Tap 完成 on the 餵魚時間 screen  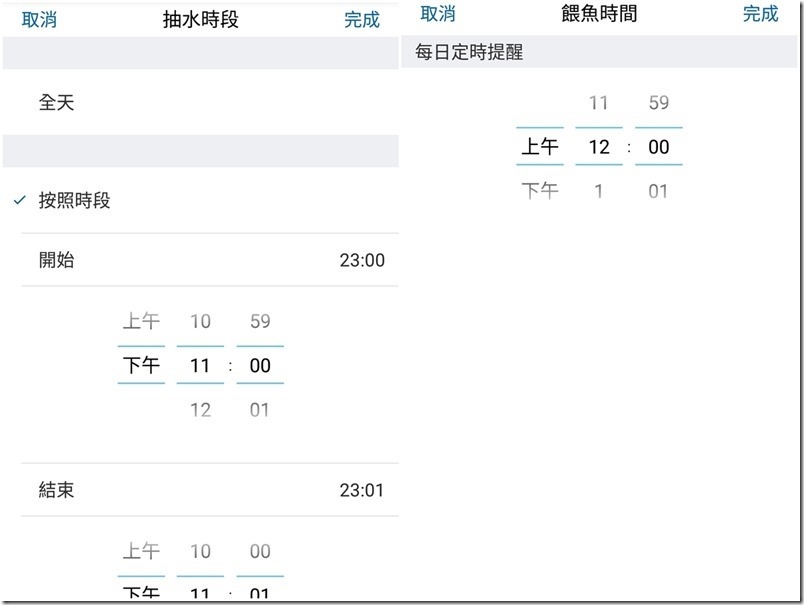[760, 14]
